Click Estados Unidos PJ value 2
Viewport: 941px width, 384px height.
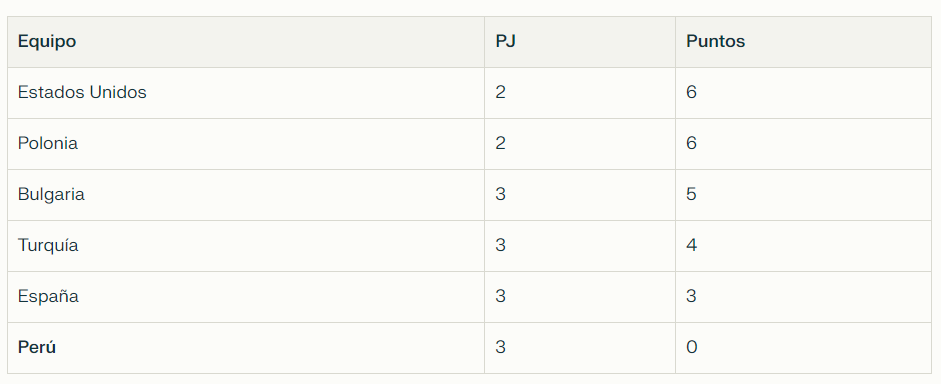pos(501,92)
